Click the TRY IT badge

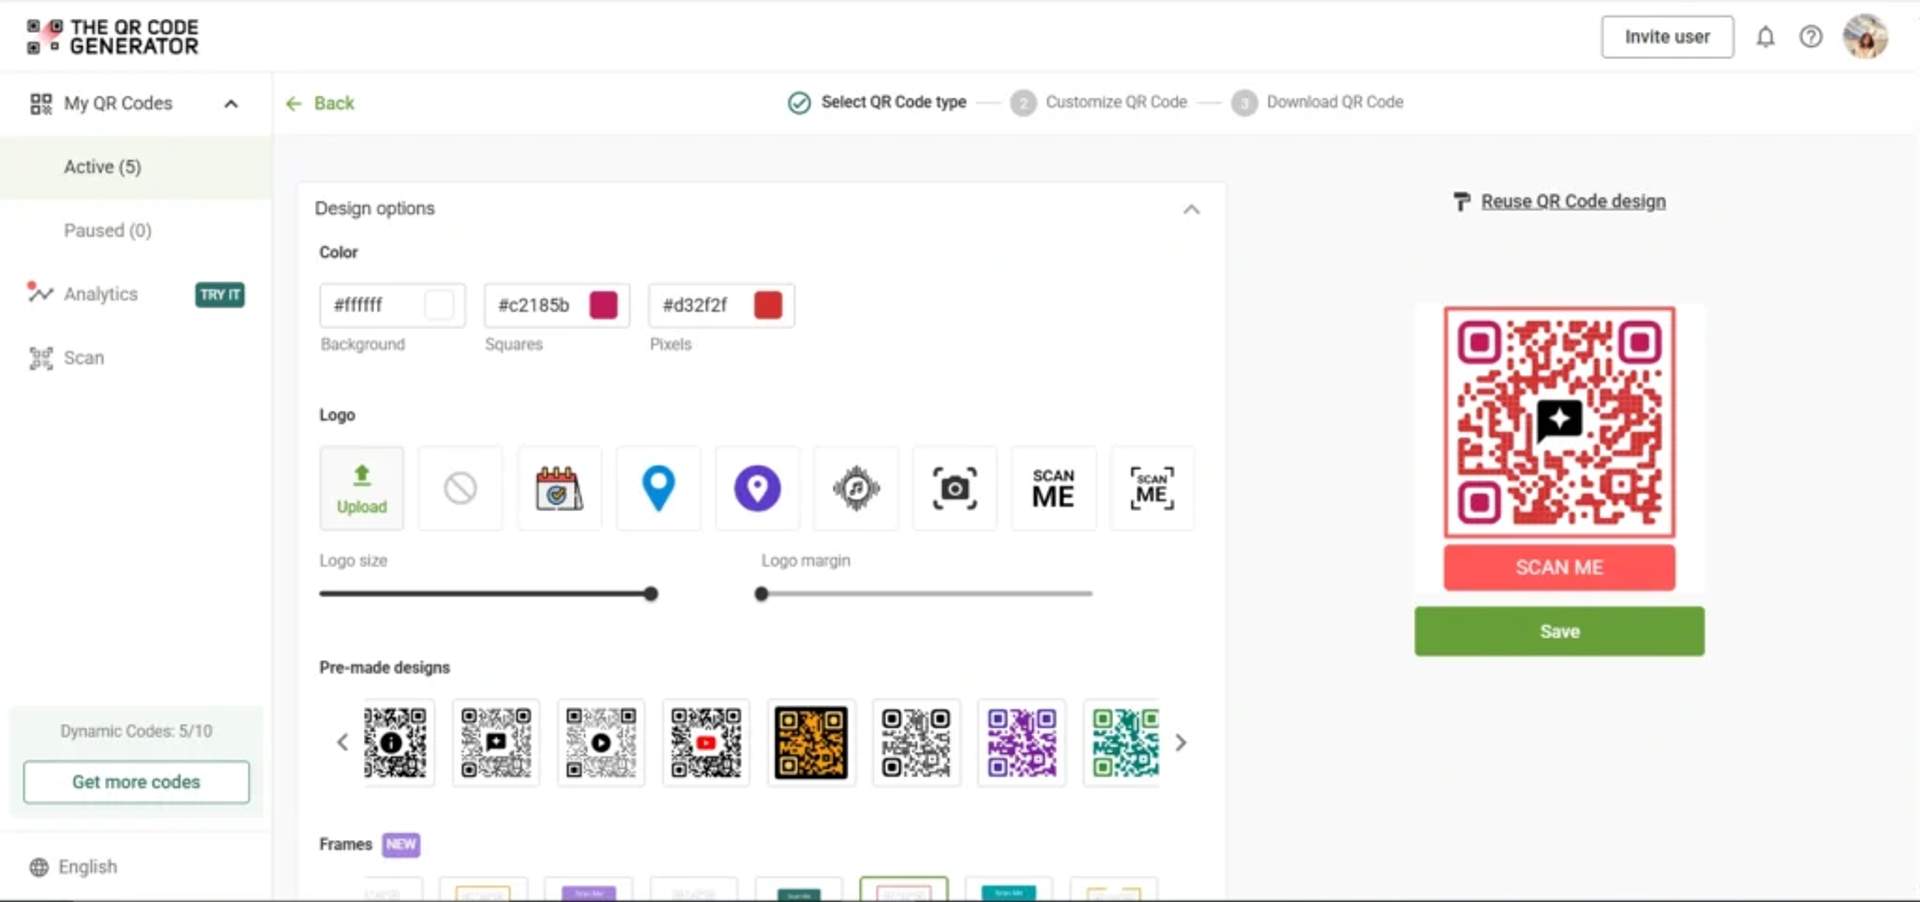coord(220,295)
